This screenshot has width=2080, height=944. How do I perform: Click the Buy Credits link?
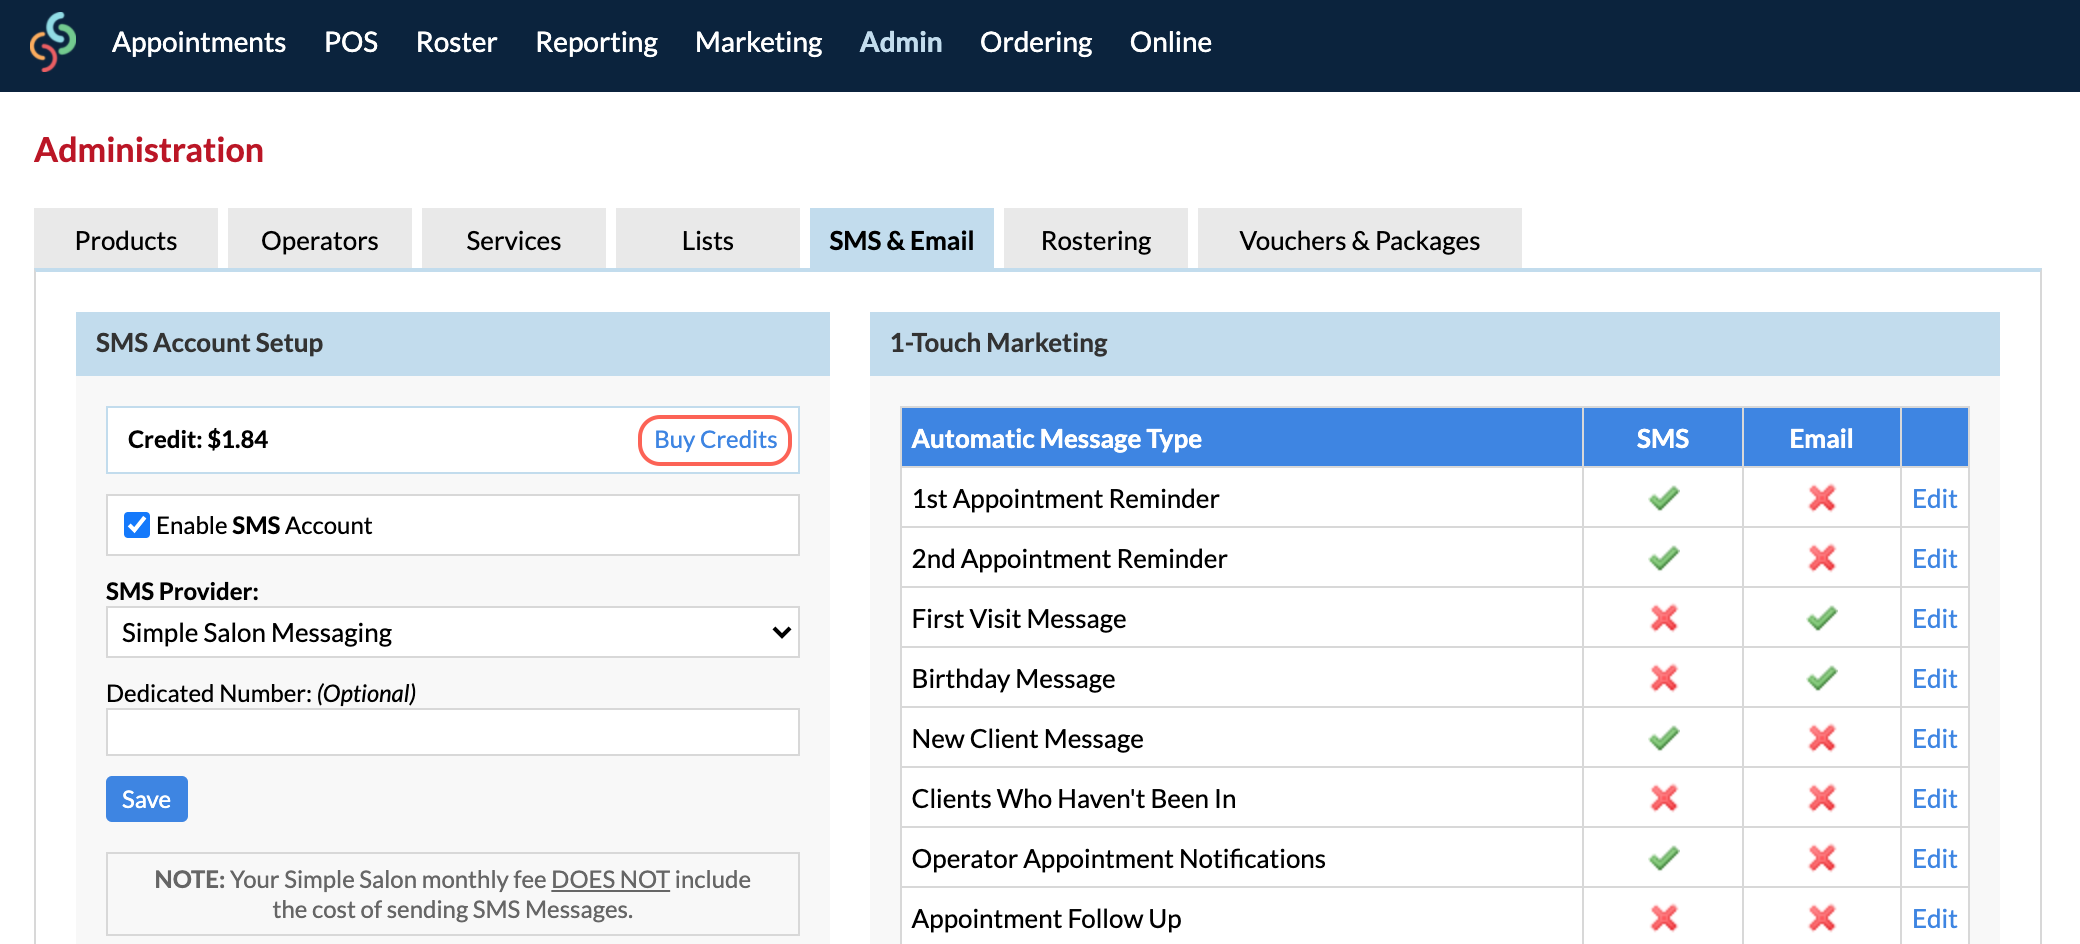715,440
